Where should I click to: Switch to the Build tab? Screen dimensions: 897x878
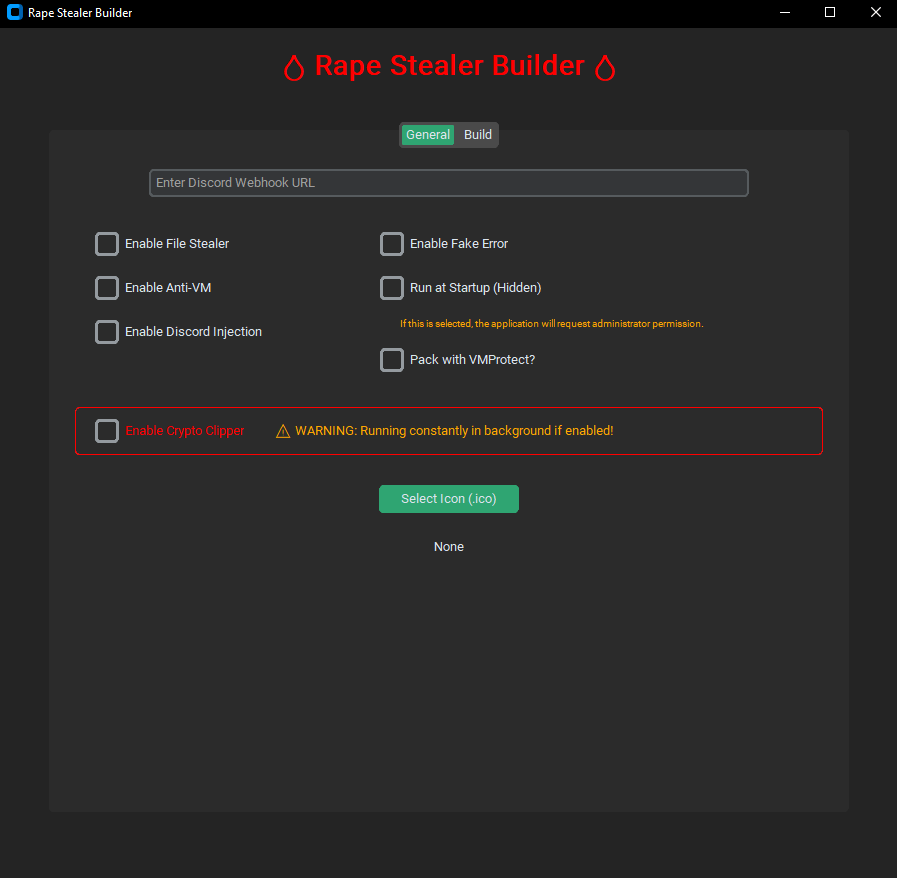478,135
